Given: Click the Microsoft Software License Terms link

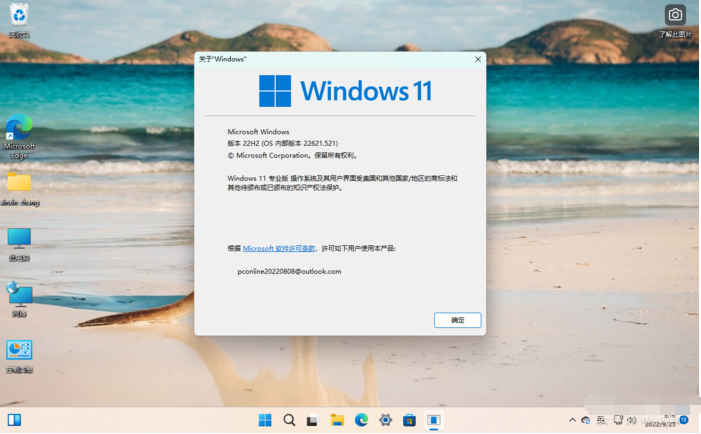Looking at the screenshot, I should coord(279,248).
